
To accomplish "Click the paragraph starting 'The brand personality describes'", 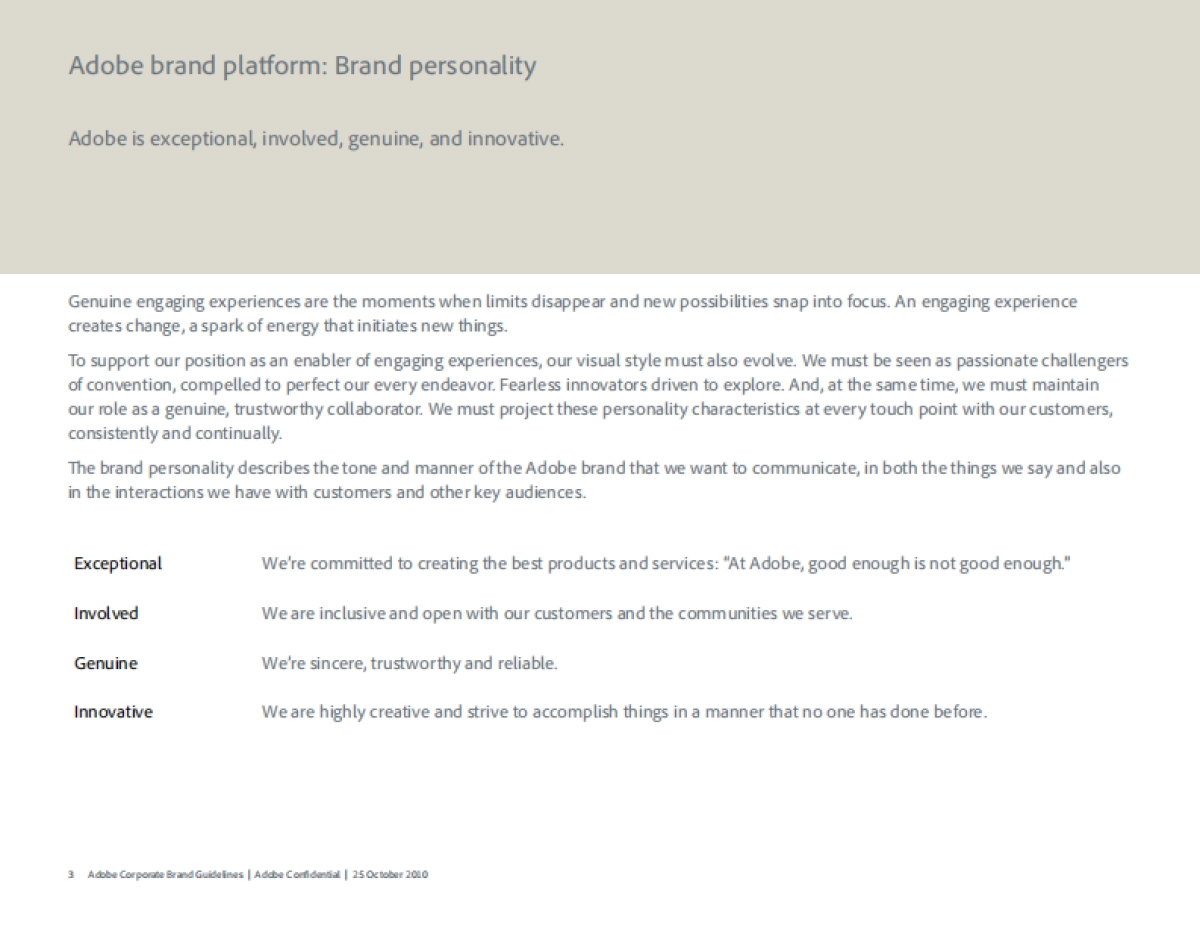I will click(x=594, y=480).
